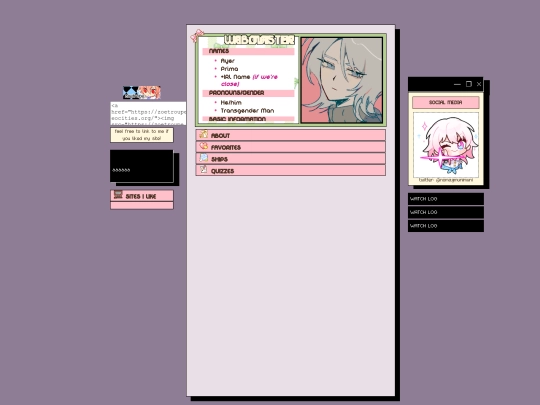The height and width of the screenshot is (405, 540).
Task: Click the ABOUT section's folder icon
Action: click(204, 134)
